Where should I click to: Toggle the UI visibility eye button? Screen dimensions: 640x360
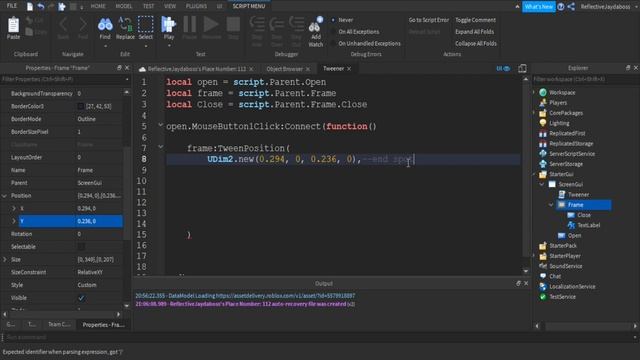503,69
